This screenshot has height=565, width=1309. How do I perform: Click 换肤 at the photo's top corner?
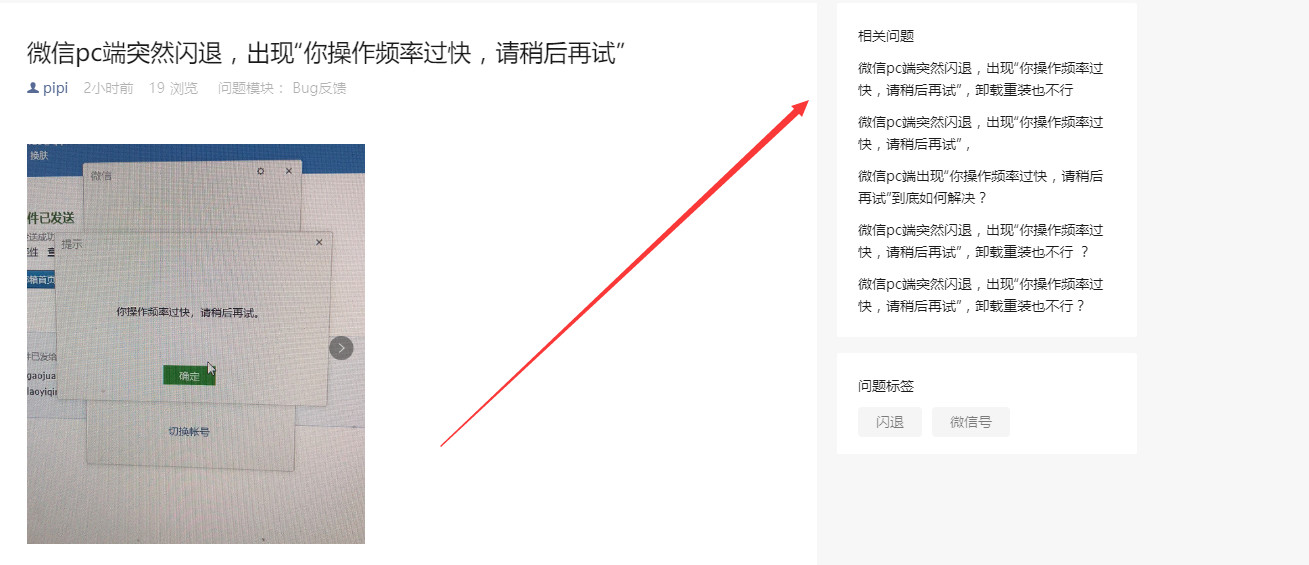coord(39,155)
